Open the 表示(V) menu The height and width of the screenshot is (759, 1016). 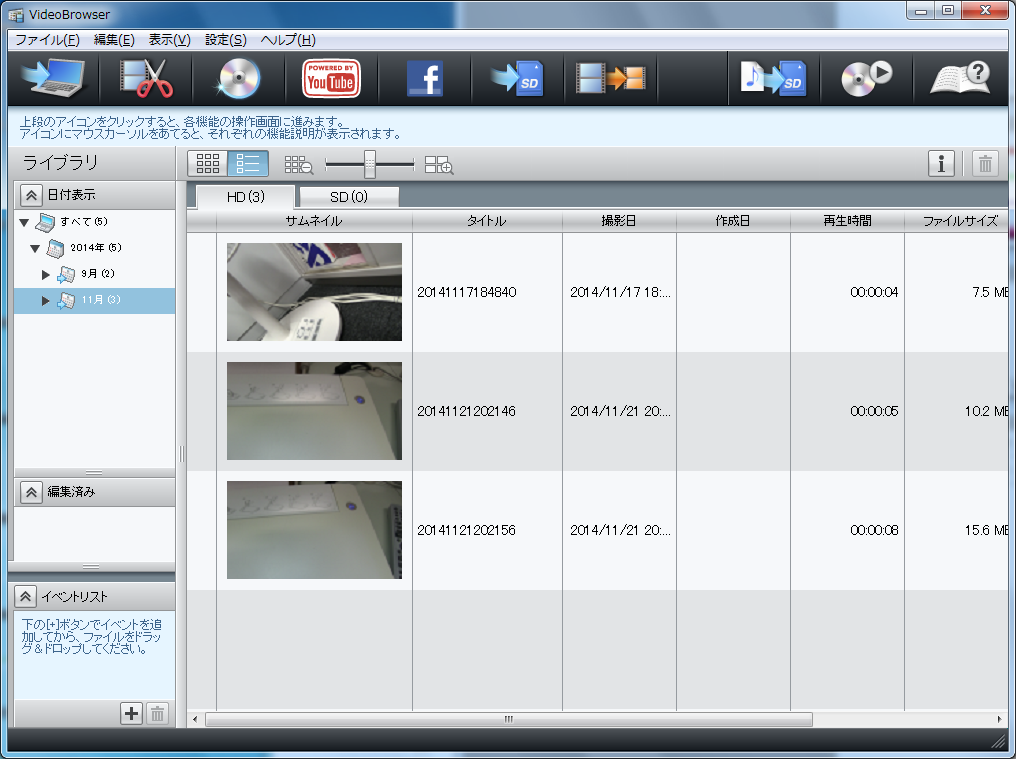point(170,40)
